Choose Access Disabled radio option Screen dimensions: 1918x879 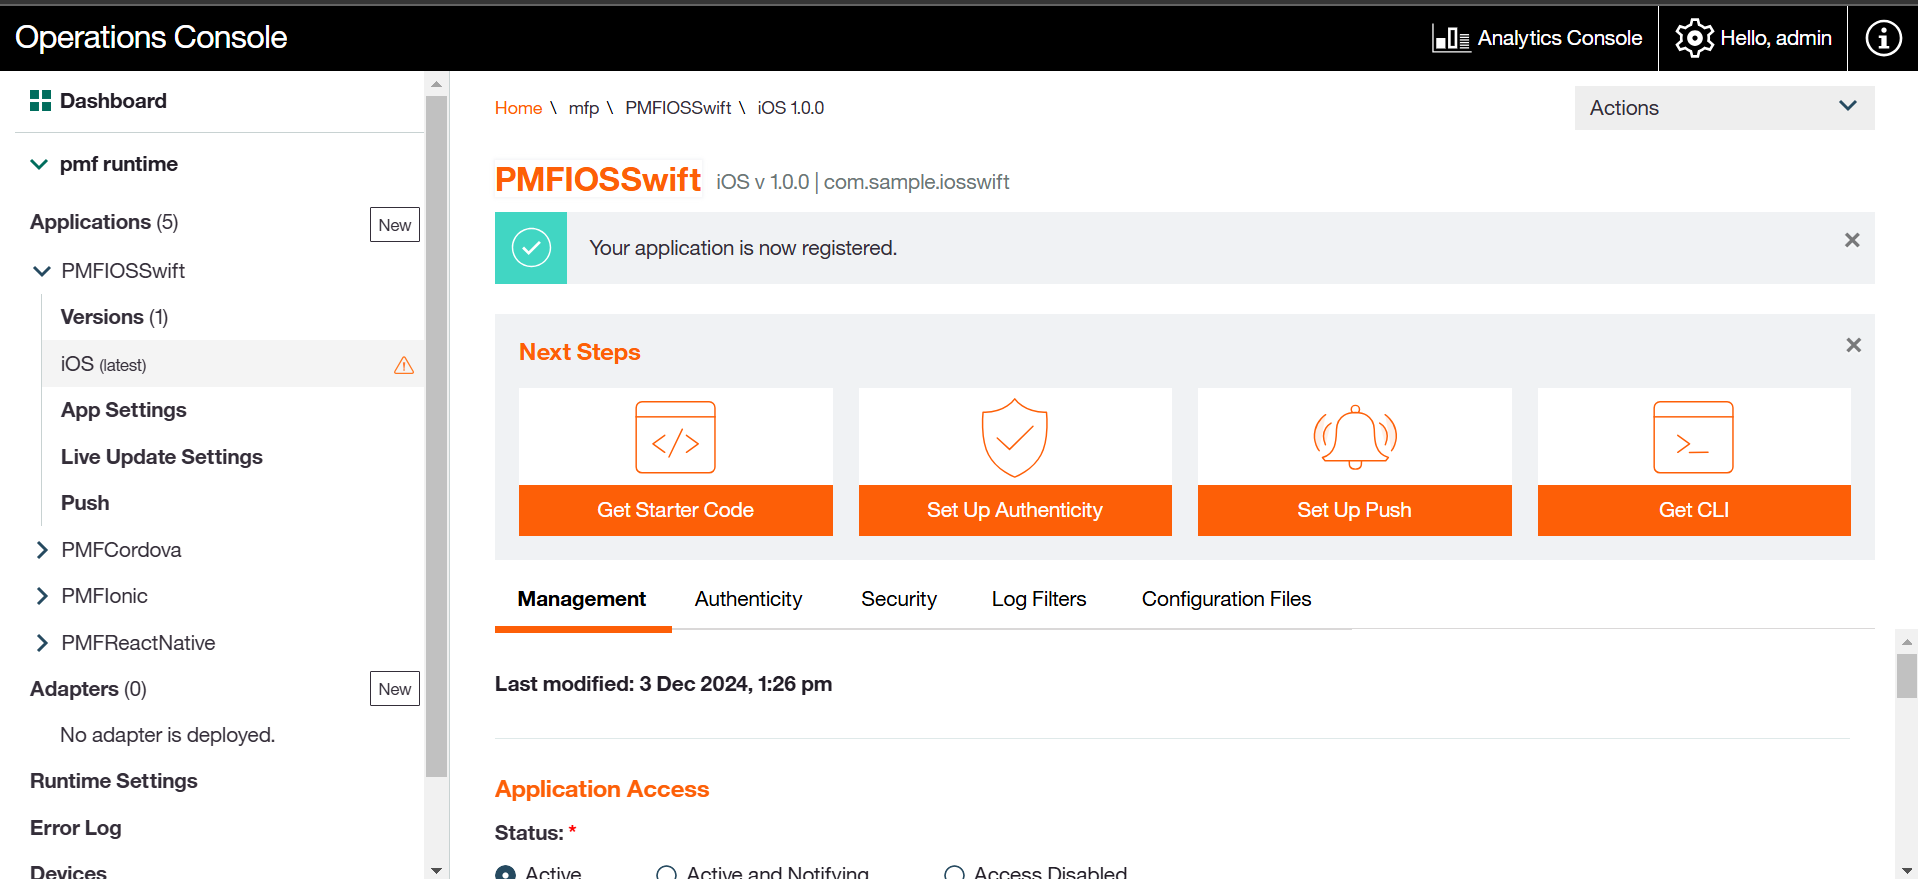coord(954,873)
